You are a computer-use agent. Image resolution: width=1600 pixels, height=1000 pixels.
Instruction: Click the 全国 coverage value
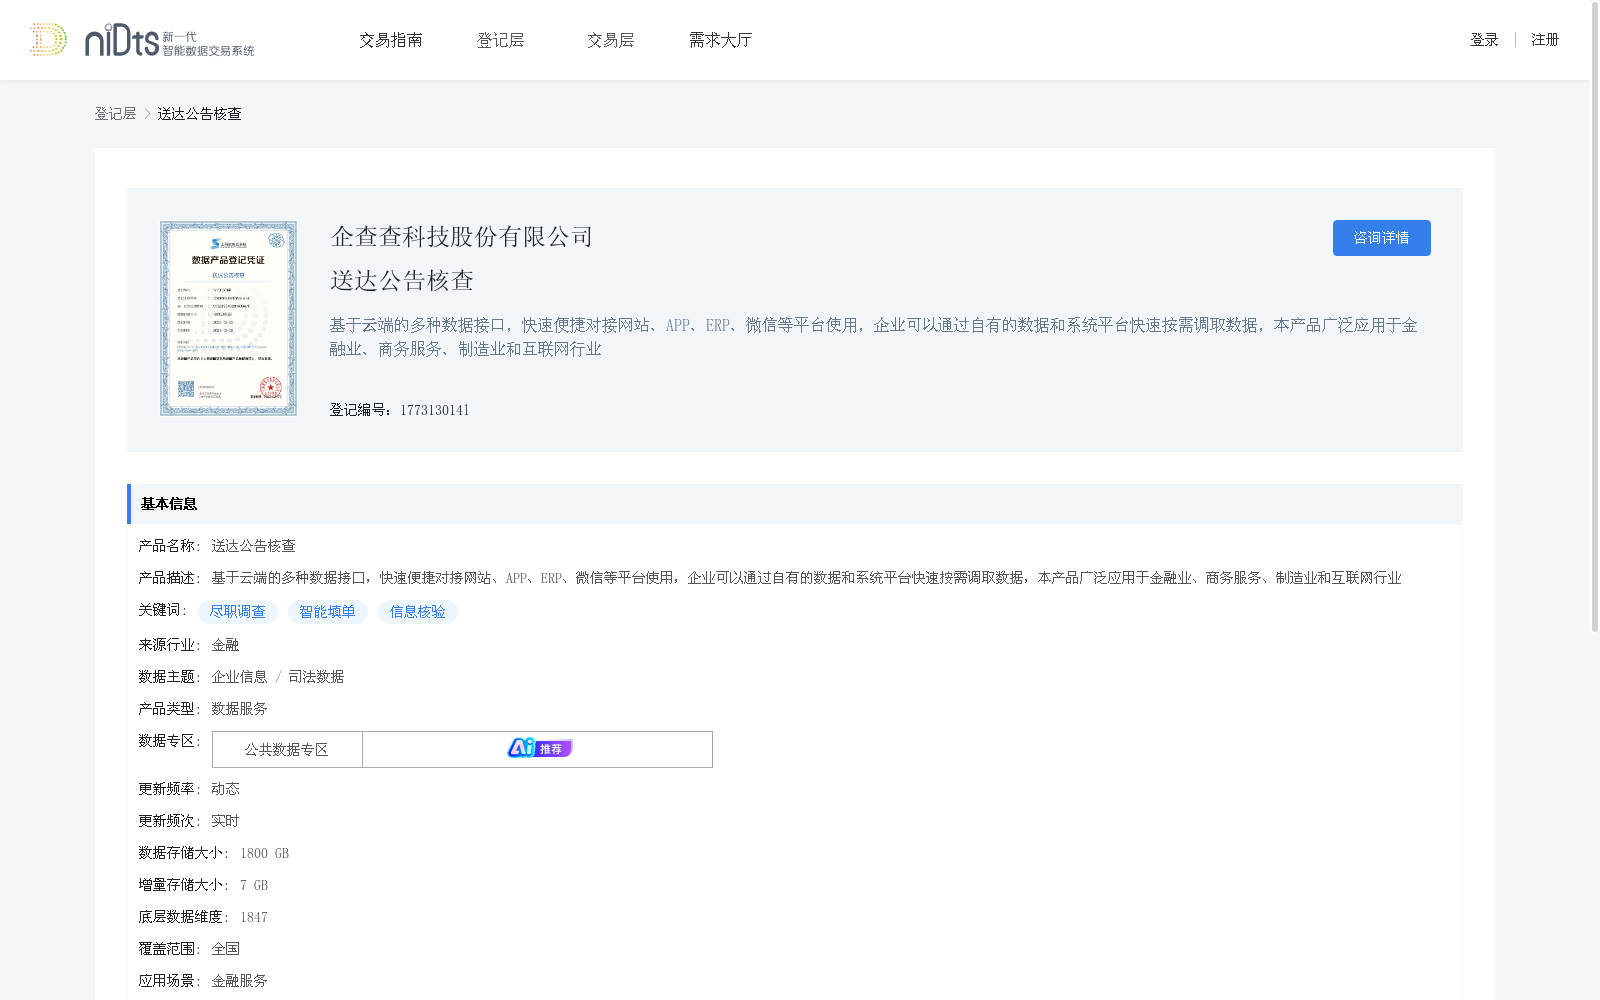[225, 949]
